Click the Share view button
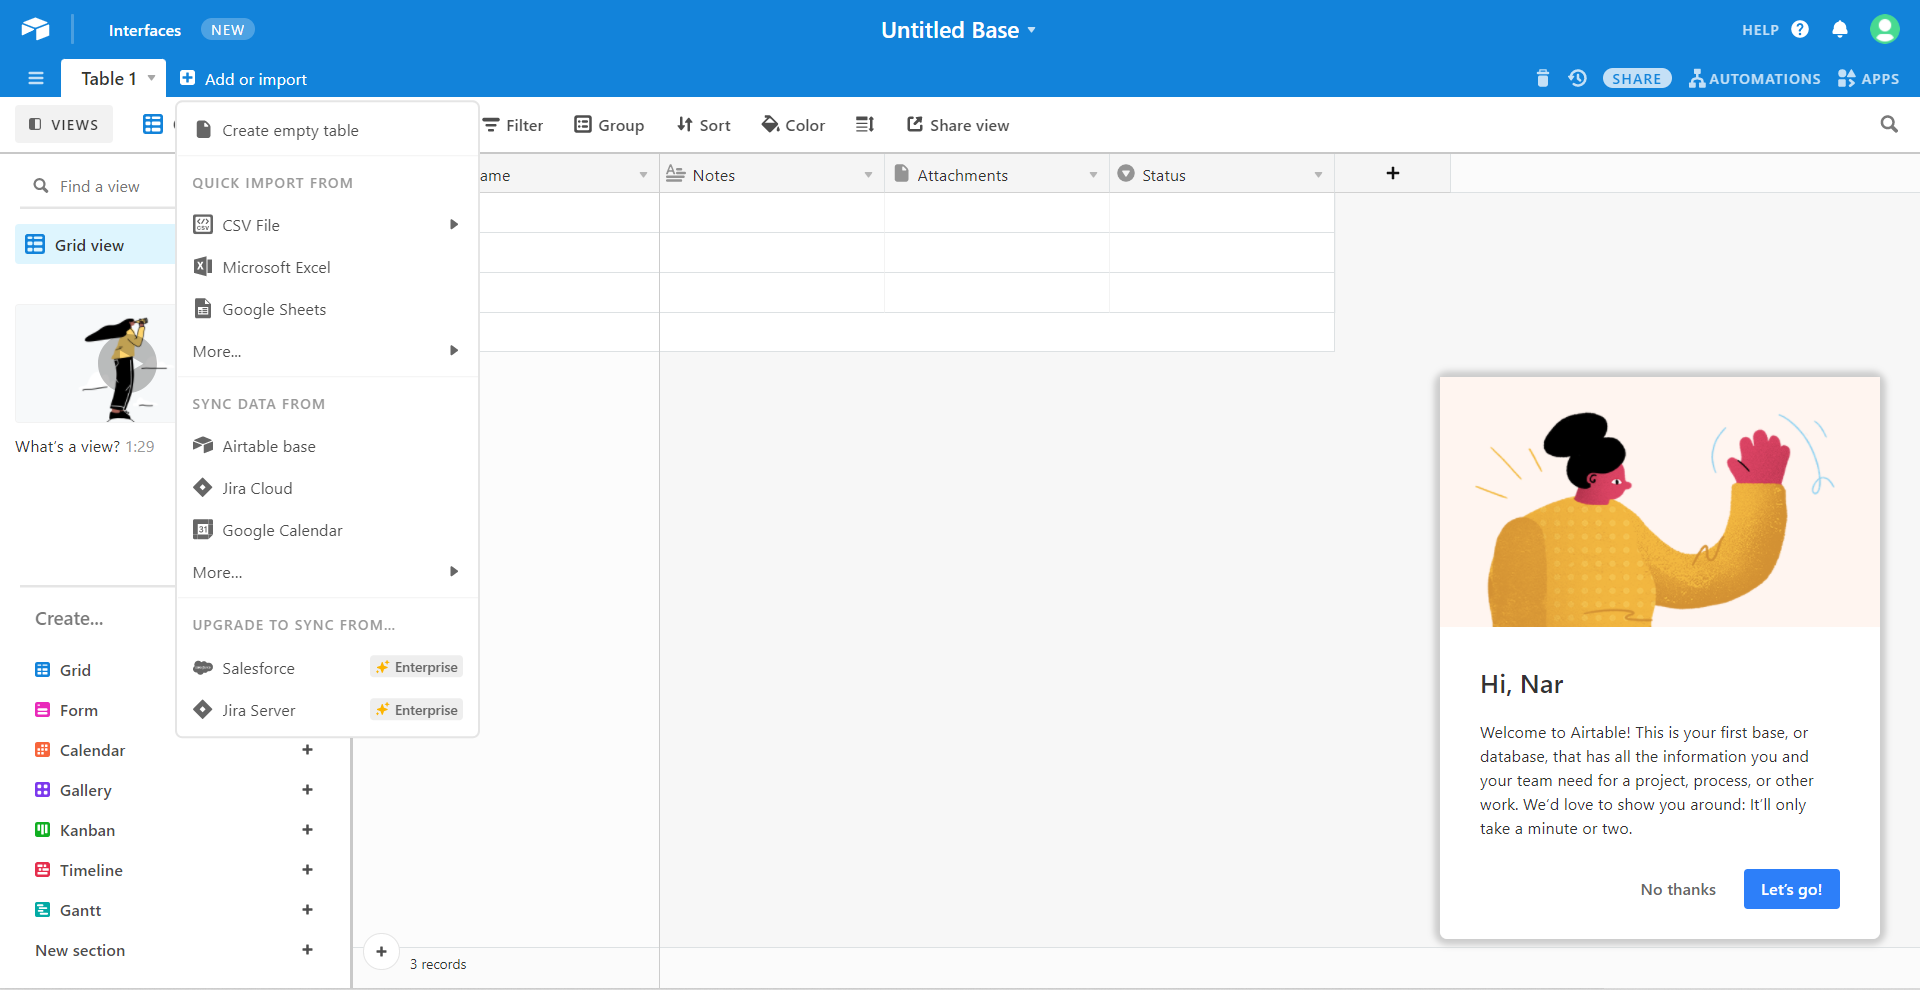The height and width of the screenshot is (990, 1920). [957, 125]
